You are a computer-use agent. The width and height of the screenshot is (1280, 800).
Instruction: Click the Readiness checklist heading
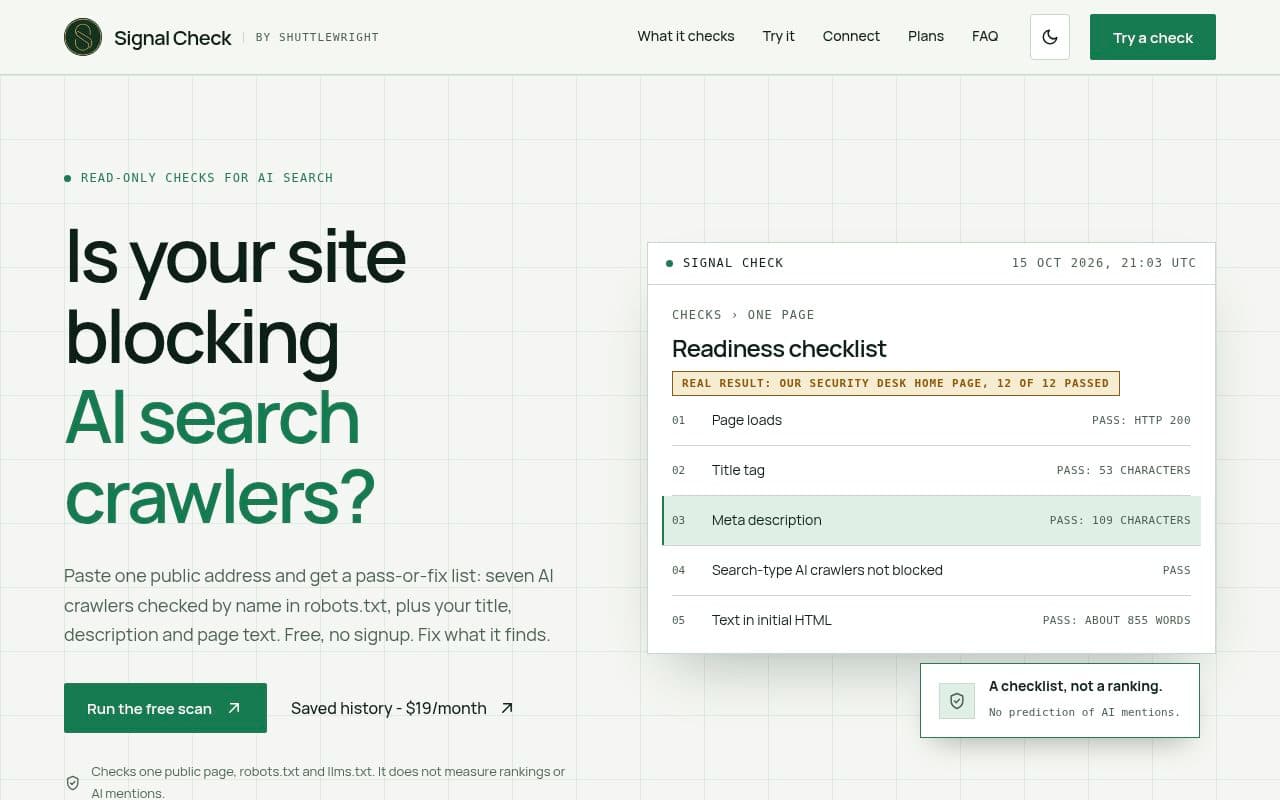click(779, 349)
